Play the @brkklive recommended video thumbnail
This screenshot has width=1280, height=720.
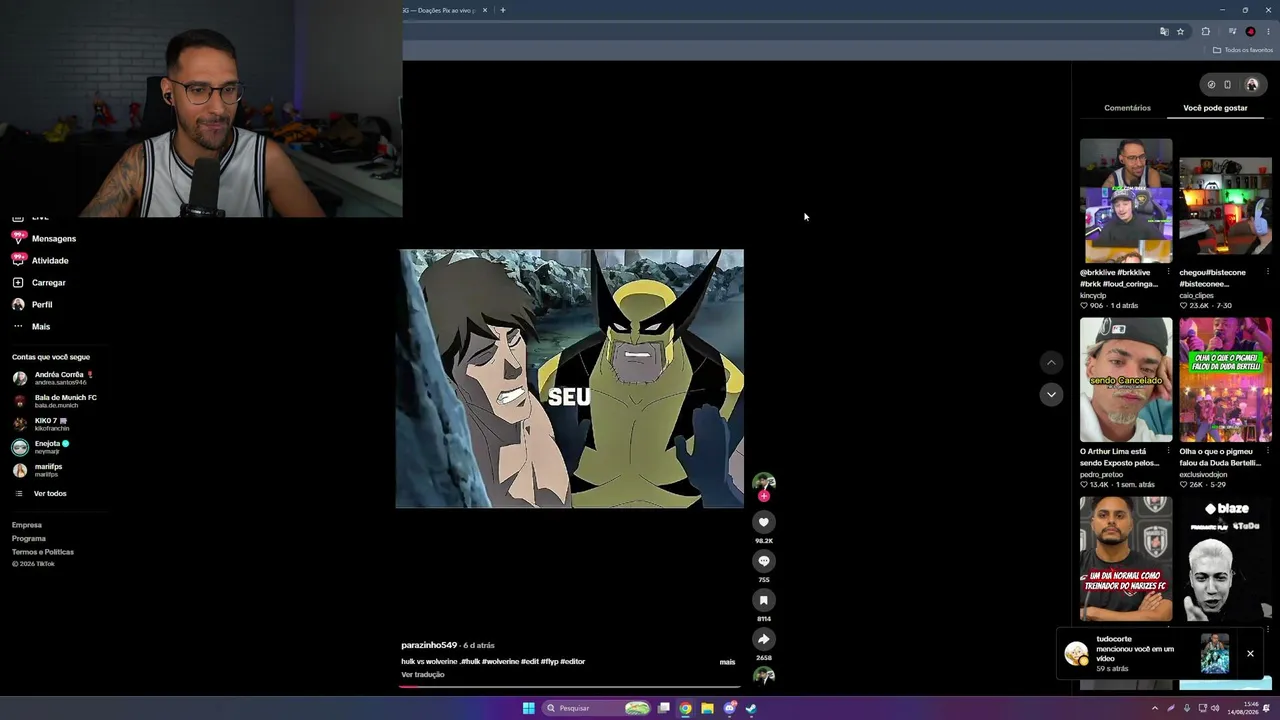pos(1126,200)
